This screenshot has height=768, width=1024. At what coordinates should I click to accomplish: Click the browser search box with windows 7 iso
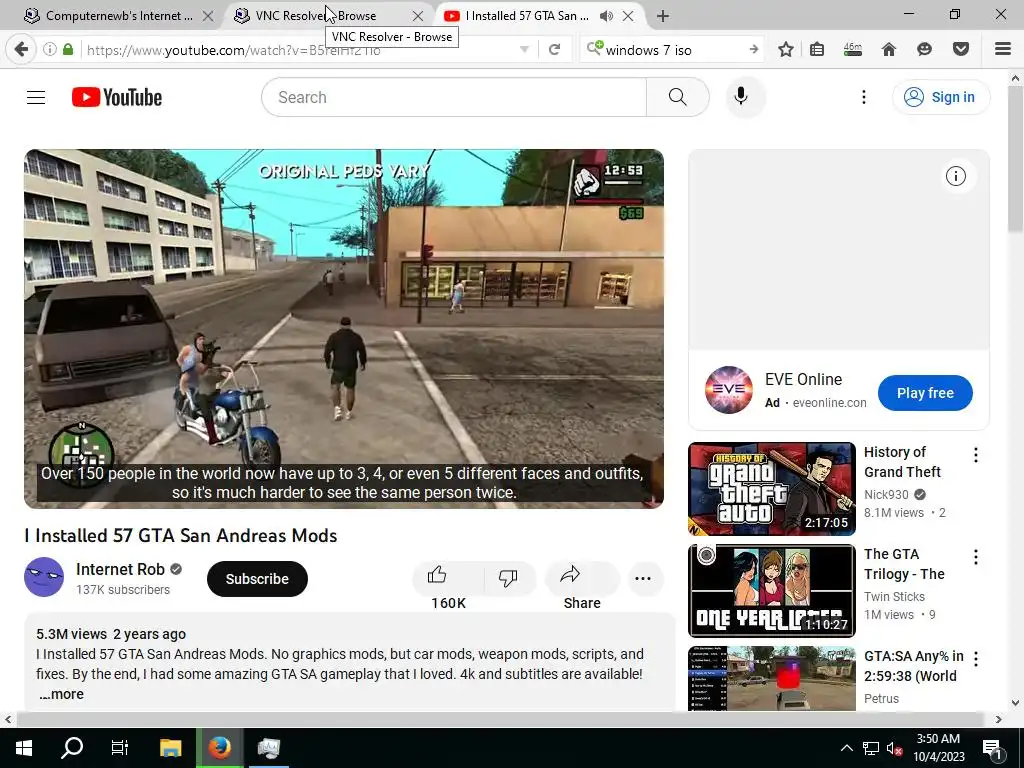[673, 50]
